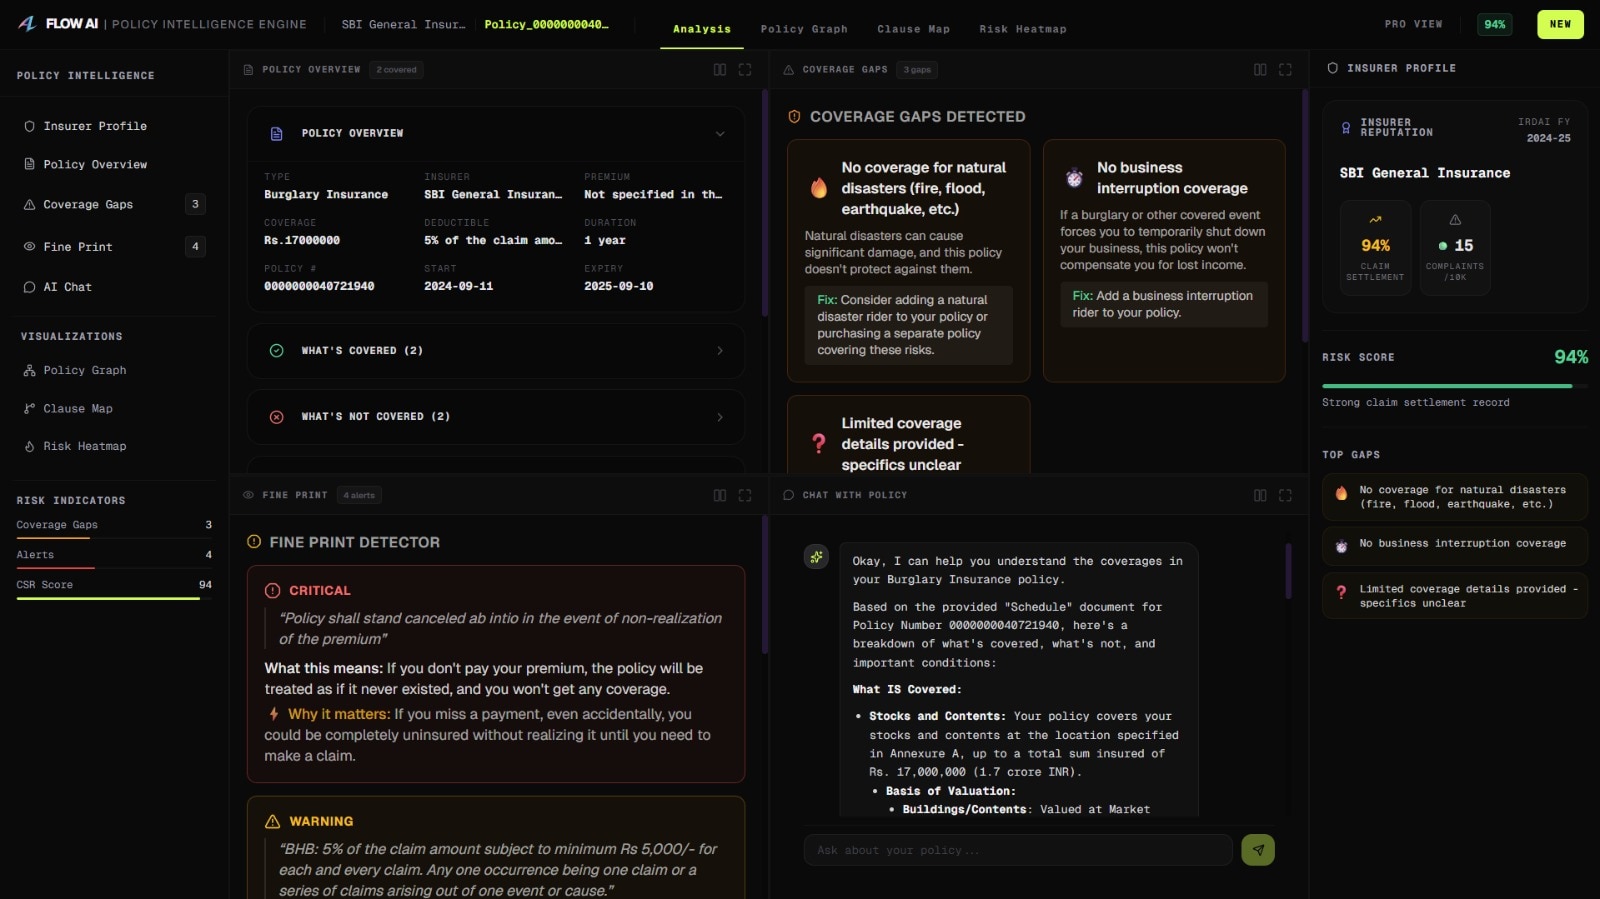
Task: Click the PRO VIEW link
Action: (x=1413, y=24)
